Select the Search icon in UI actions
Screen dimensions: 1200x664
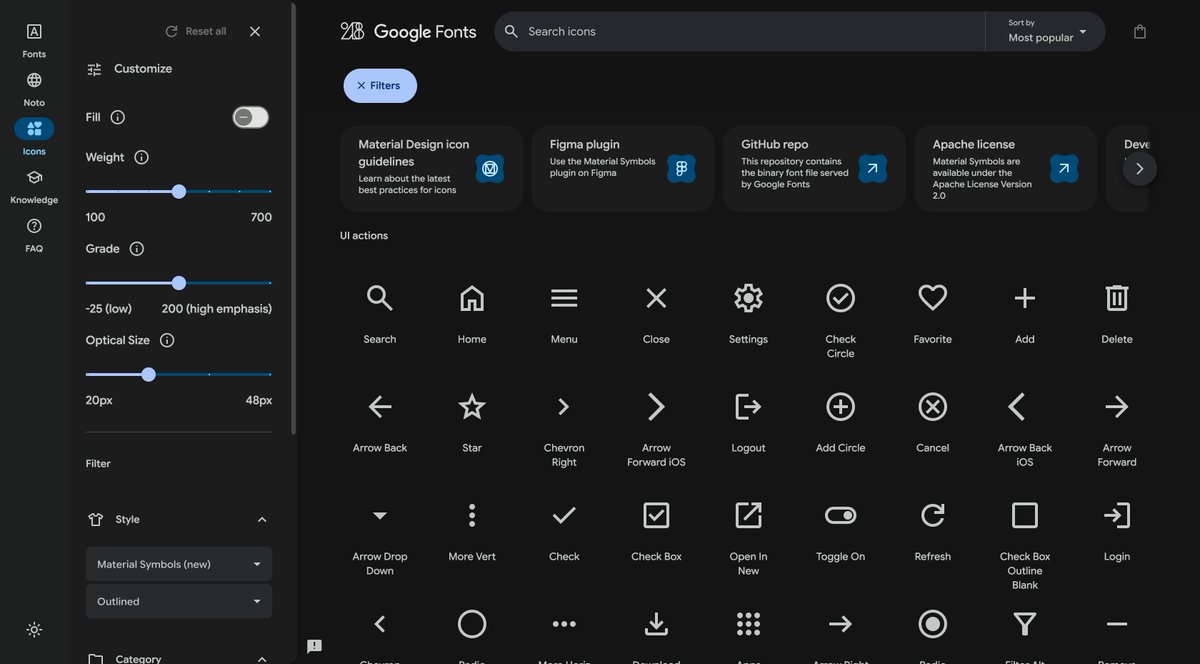click(380, 298)
